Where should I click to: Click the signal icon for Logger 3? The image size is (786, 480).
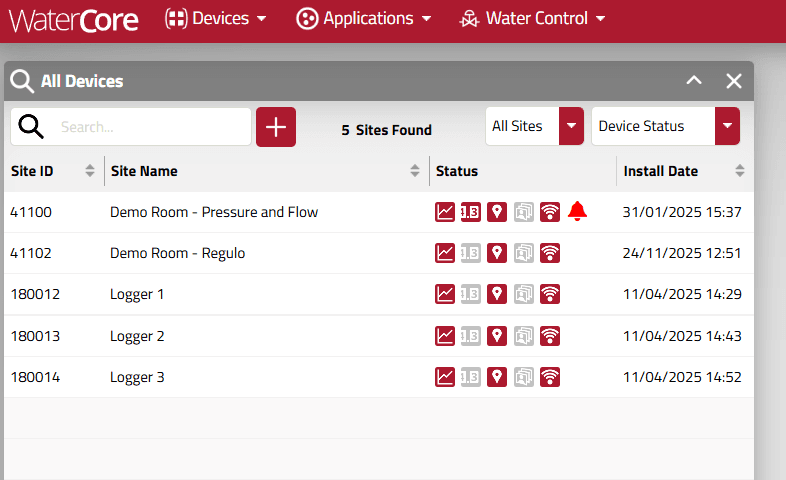(549, 377)
